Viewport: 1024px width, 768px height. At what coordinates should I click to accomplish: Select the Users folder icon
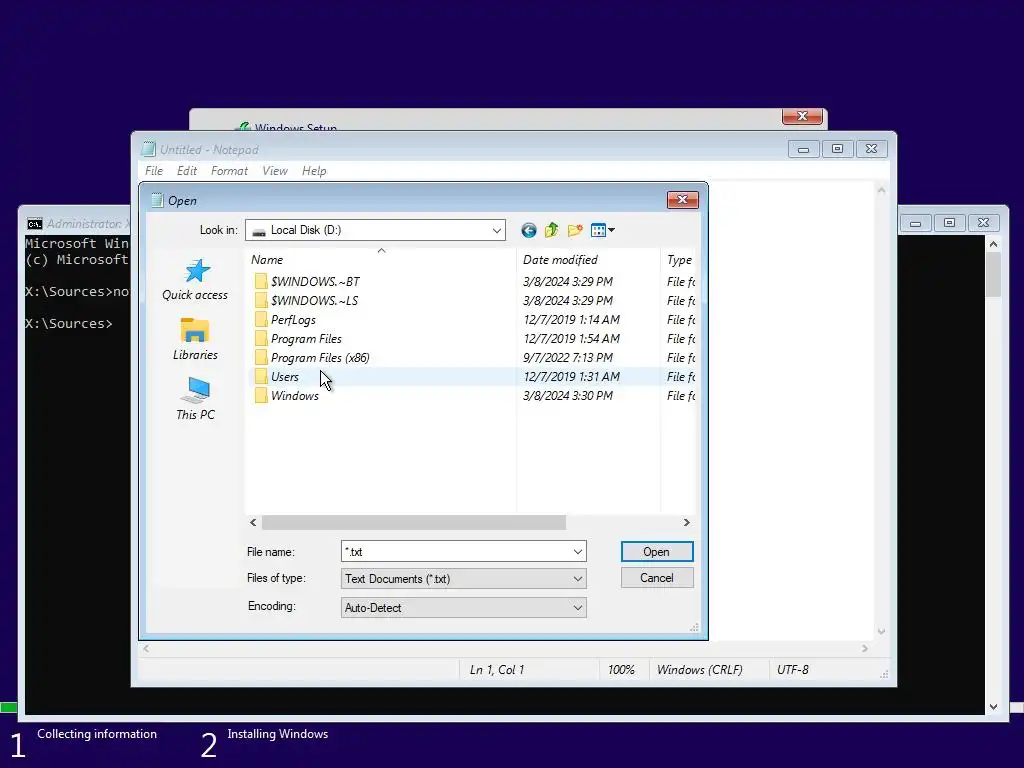click(x=261, y=376)
